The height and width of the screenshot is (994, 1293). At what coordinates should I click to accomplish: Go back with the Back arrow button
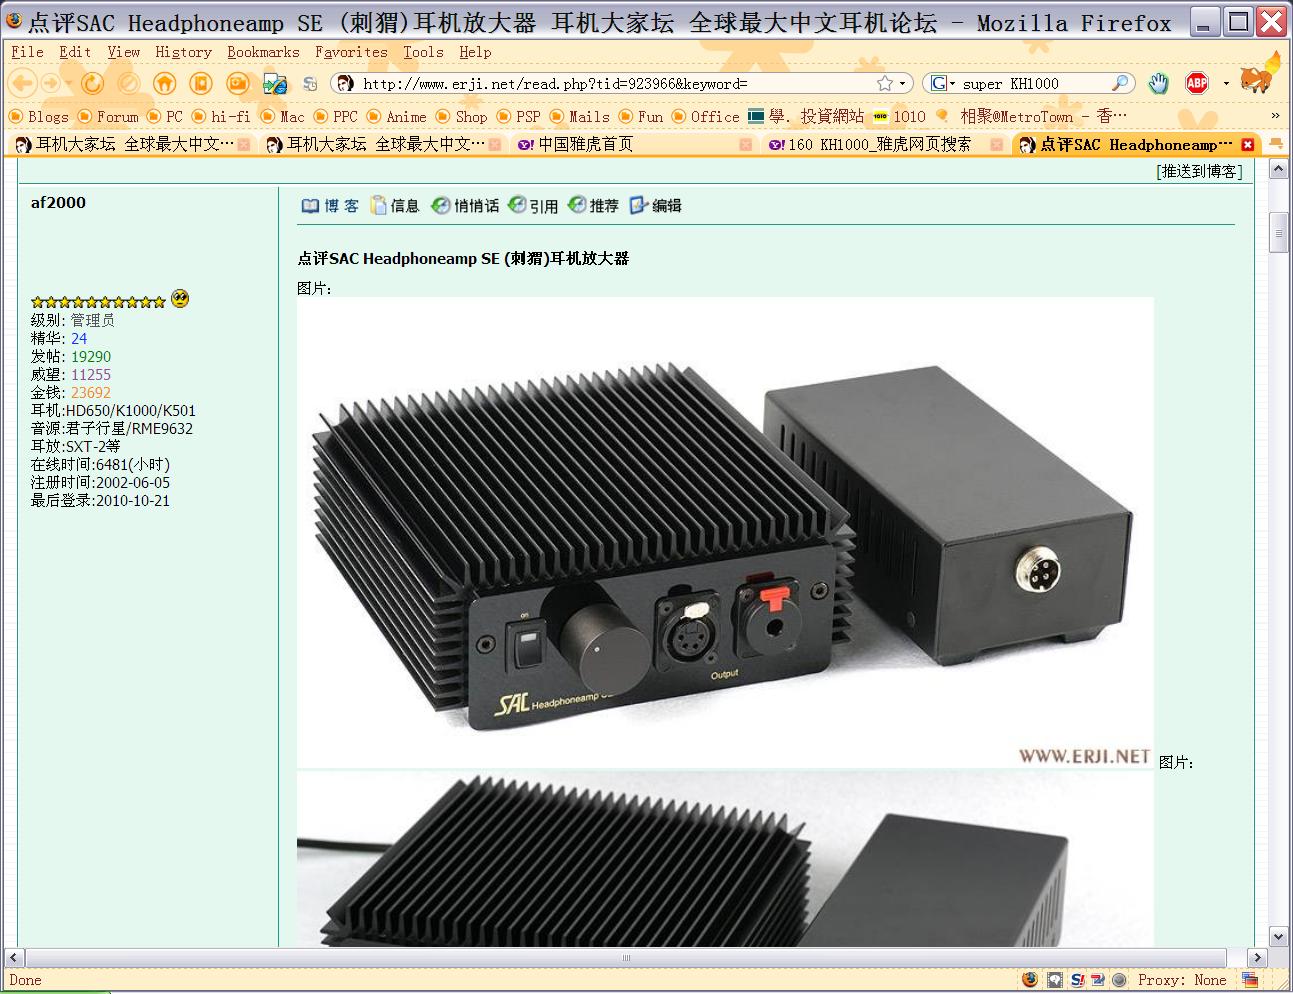pos(21,84)
